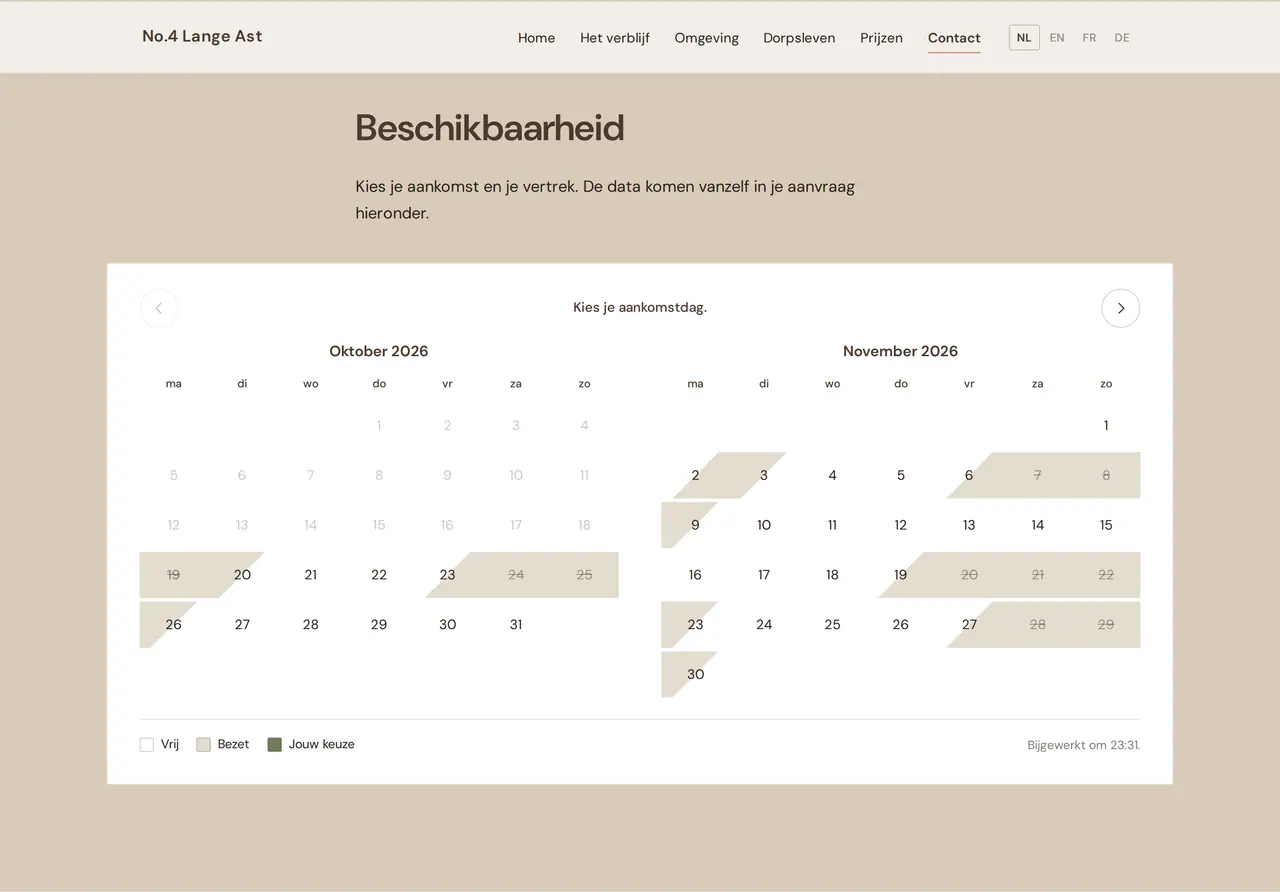Switch language to DE
Image resolution: width=1280 pixels, height=892 pixels.
tap(1122, 38)
